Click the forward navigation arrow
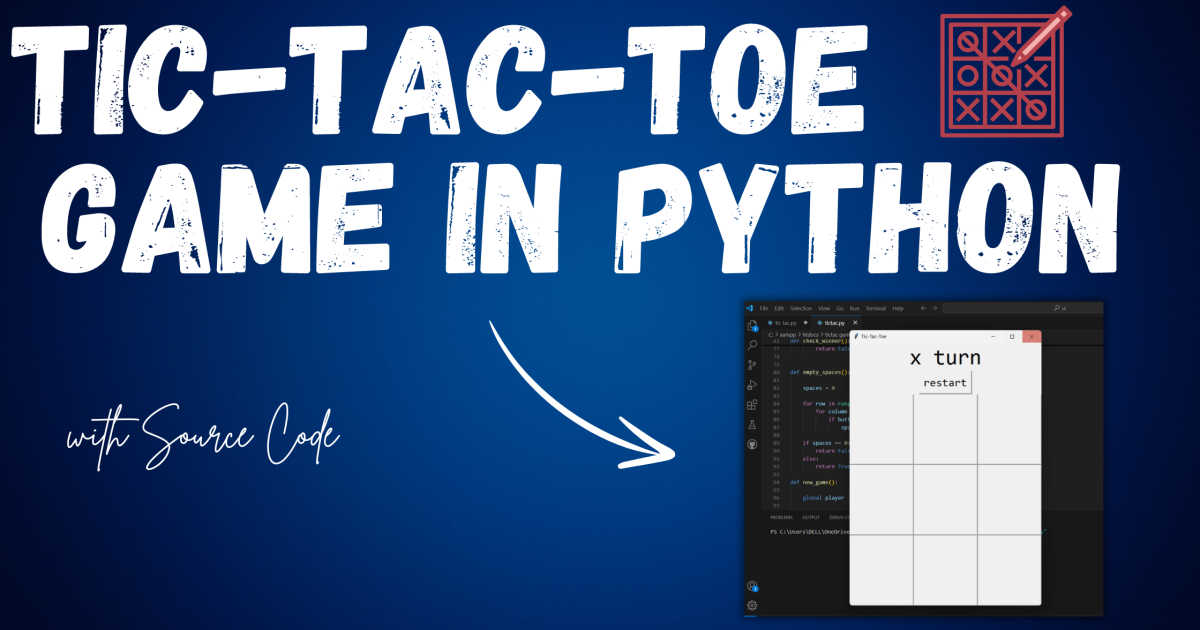The width and height of the screenshot is (1200, 630). coord(935,309)
